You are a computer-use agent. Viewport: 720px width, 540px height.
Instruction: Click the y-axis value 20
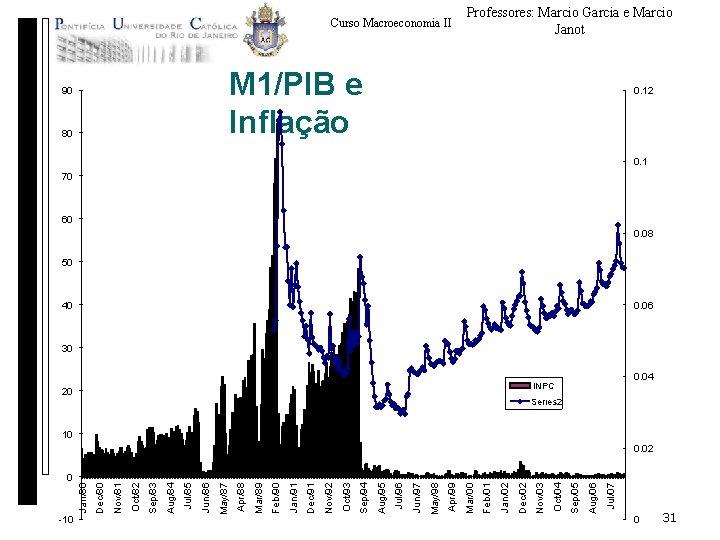click(67, 392)
